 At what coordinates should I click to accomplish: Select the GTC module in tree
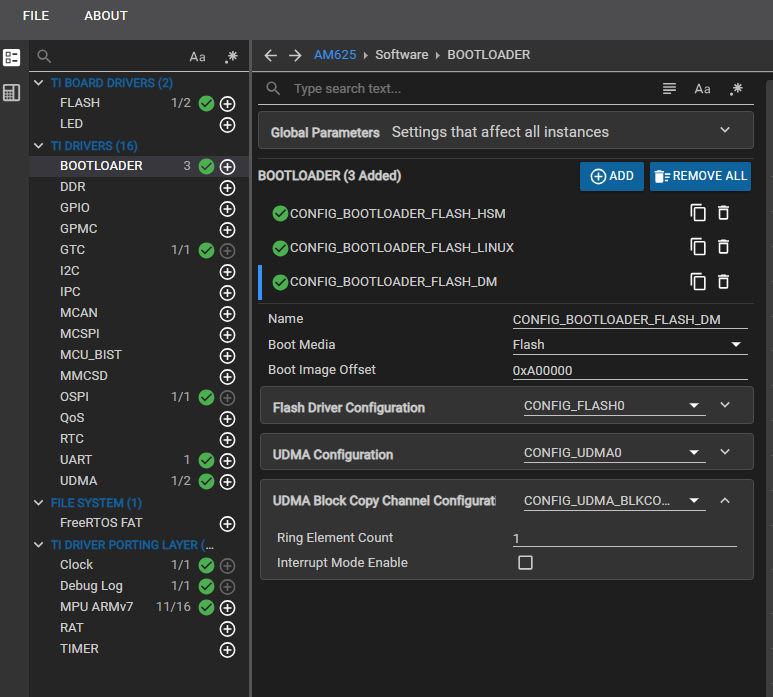tap(72, 250)
